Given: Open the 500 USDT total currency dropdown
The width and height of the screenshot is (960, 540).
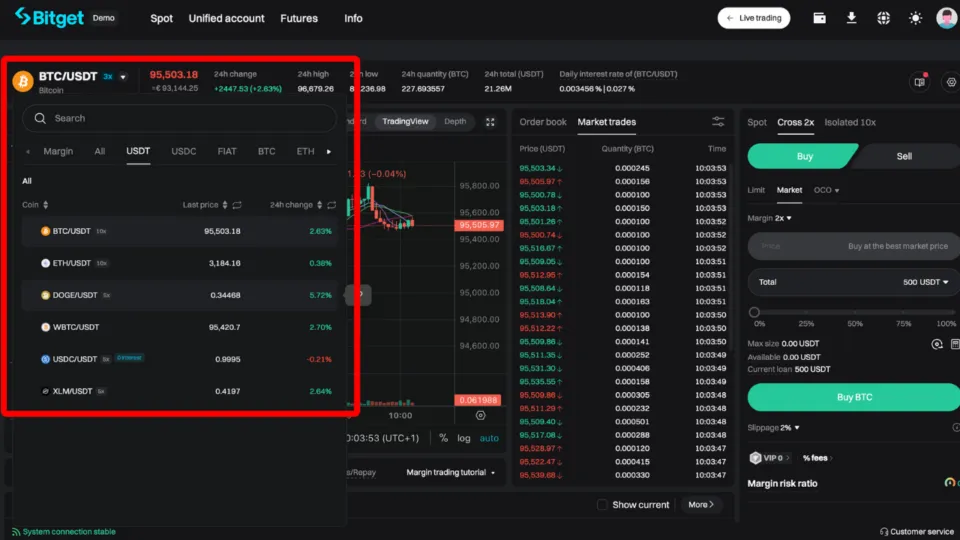Looking at the screenshot, I should tap(926, 282).
